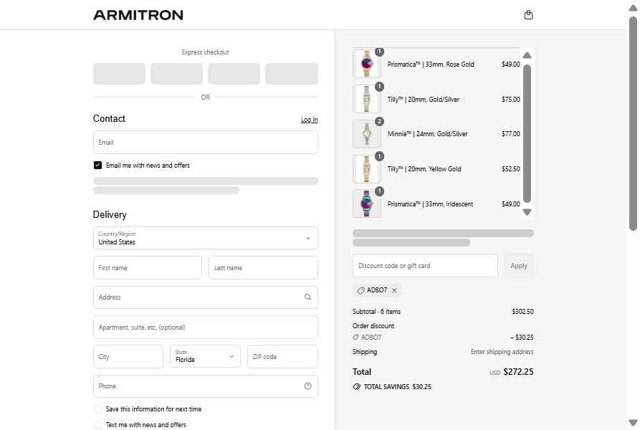
Task: Click the first express checkout button
Action: pyautogui.click(x=119, y=74)
